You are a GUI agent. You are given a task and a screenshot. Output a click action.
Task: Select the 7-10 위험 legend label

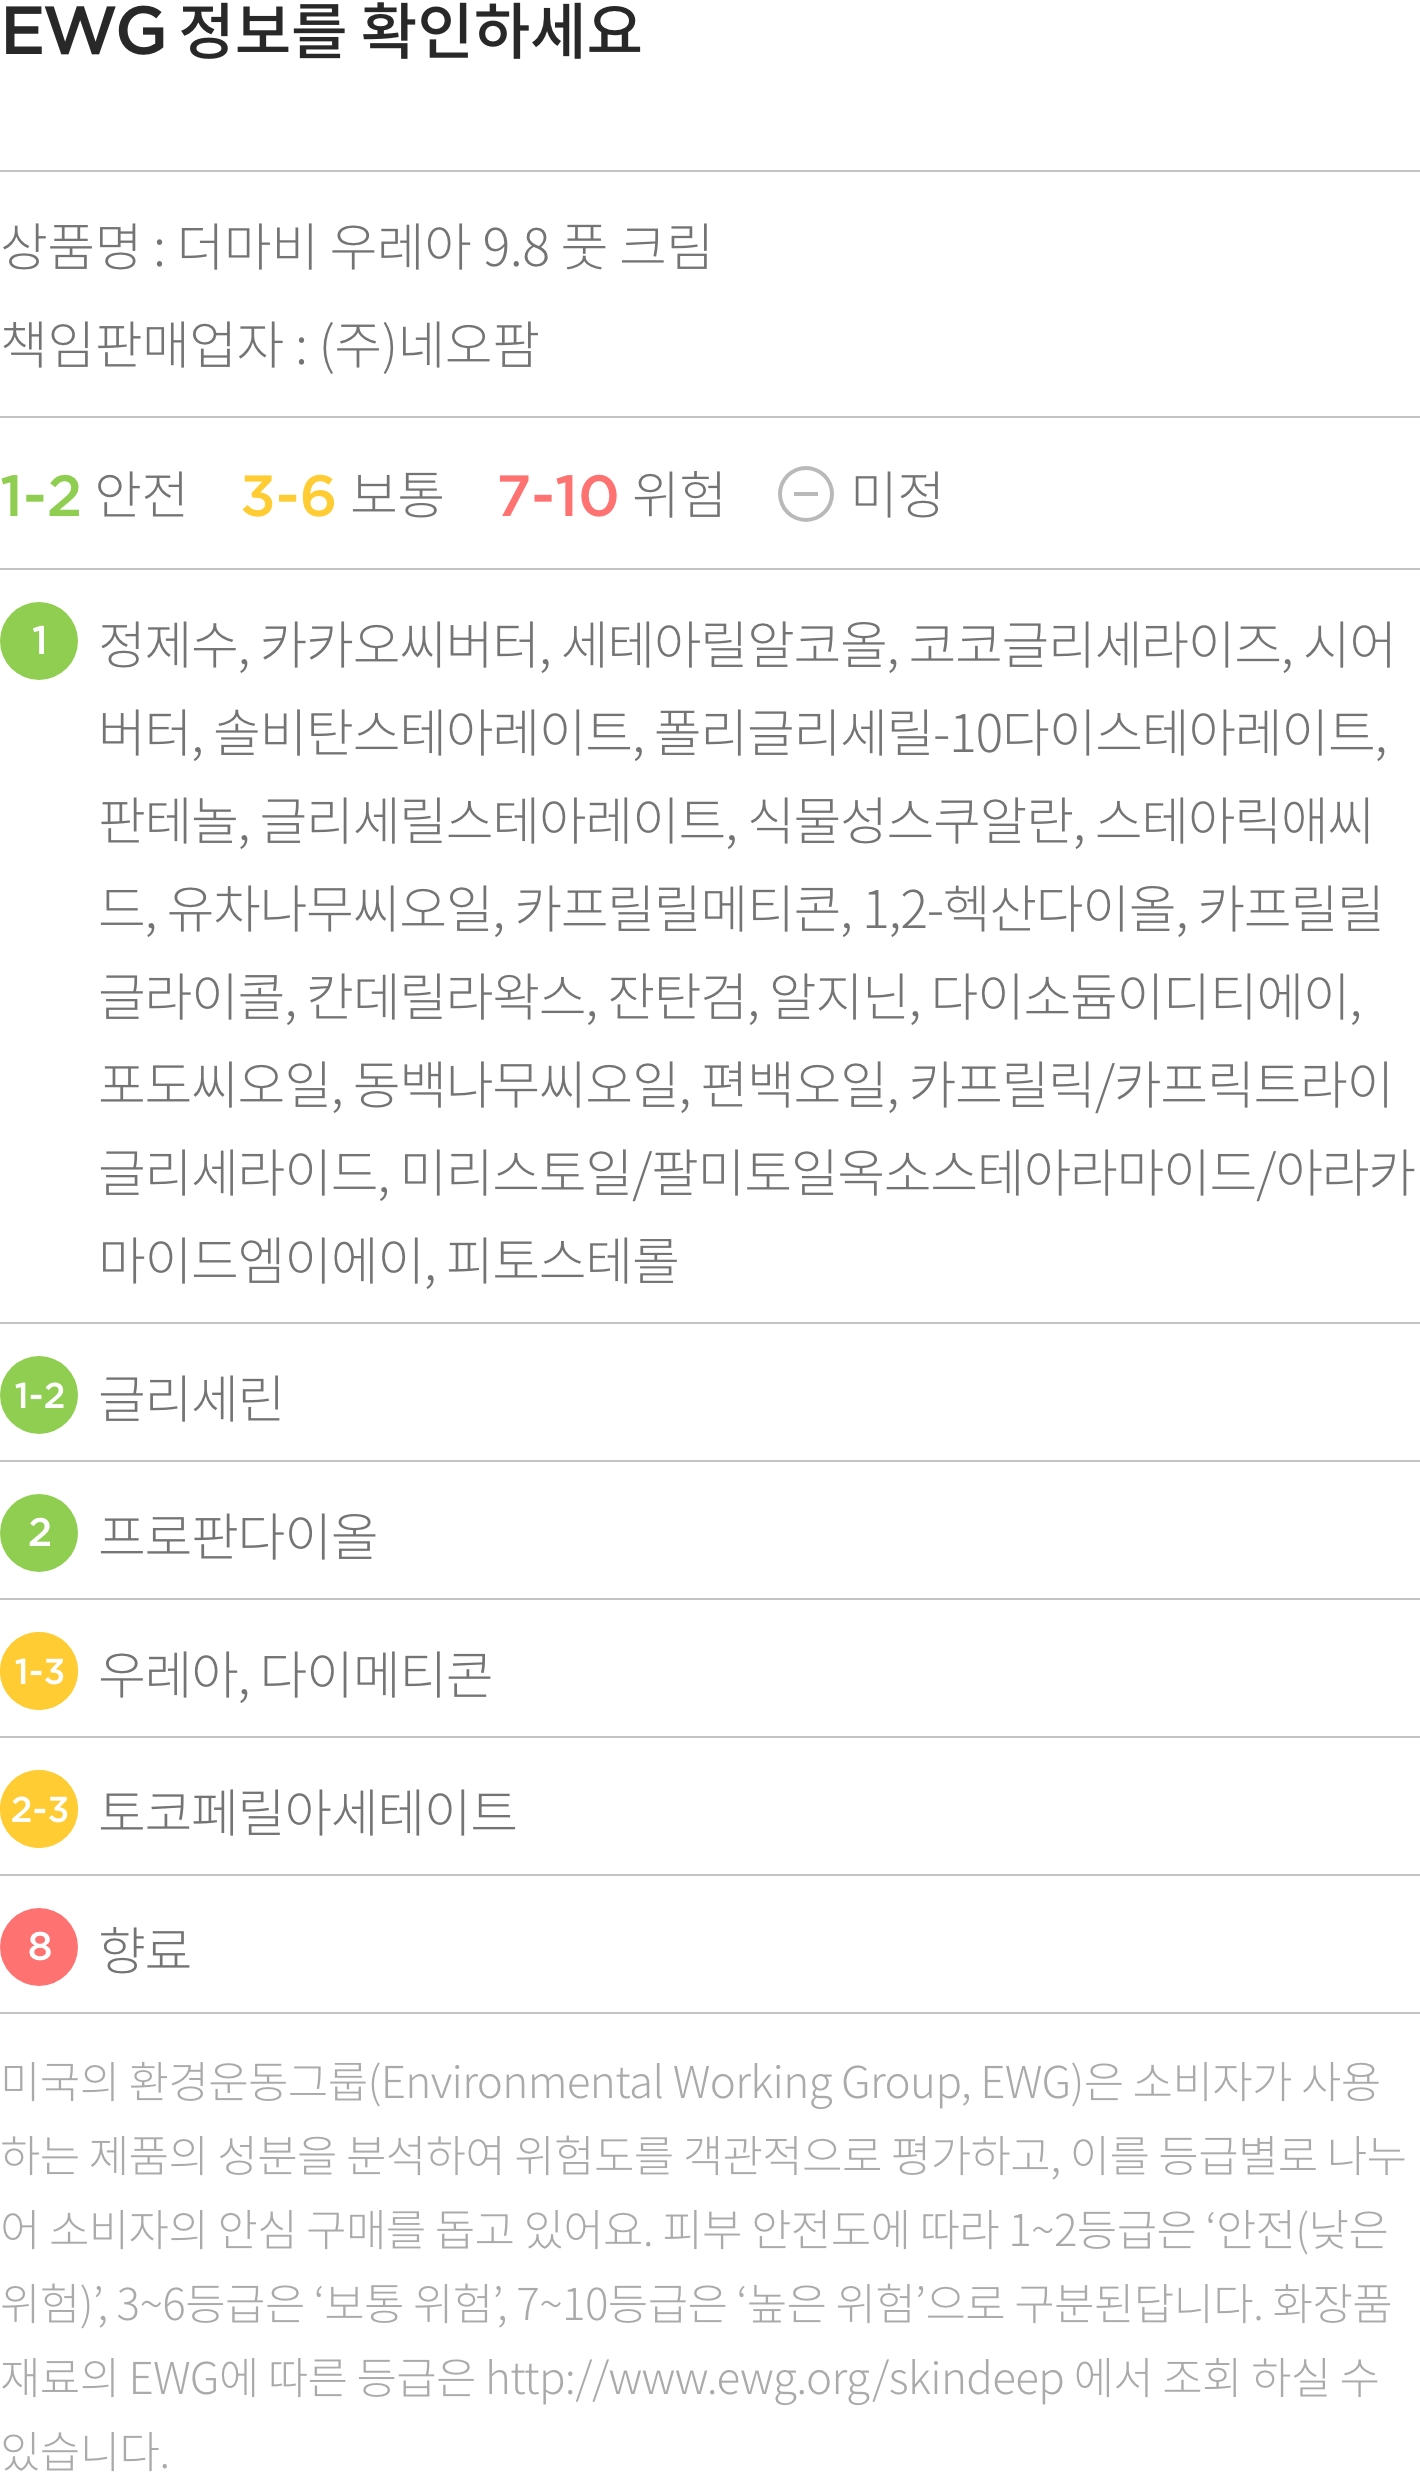click(610, 495)
